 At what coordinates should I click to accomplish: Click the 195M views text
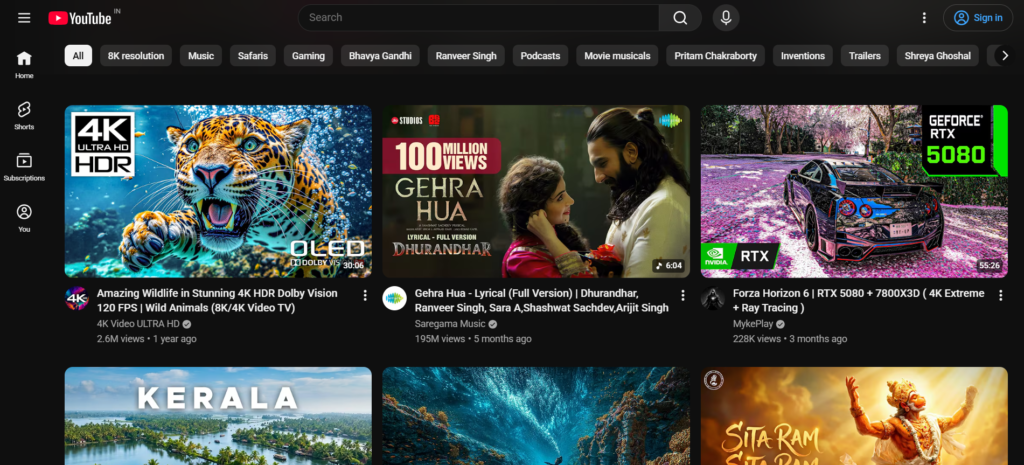[440, 339]
